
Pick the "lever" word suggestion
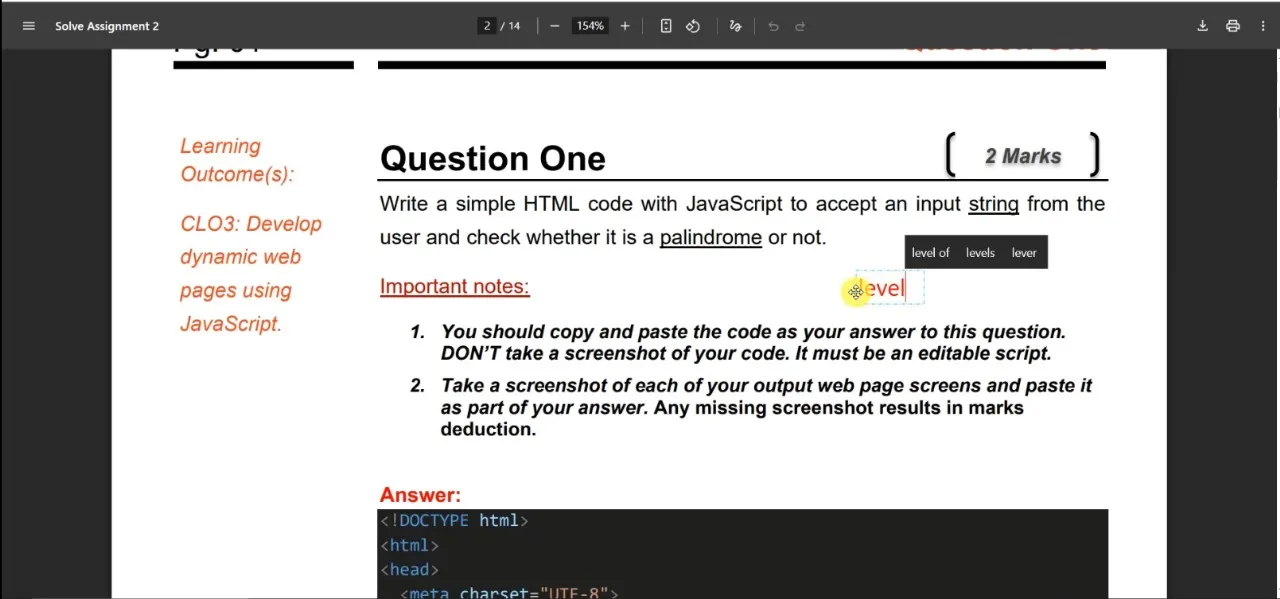click(1023, 252)
